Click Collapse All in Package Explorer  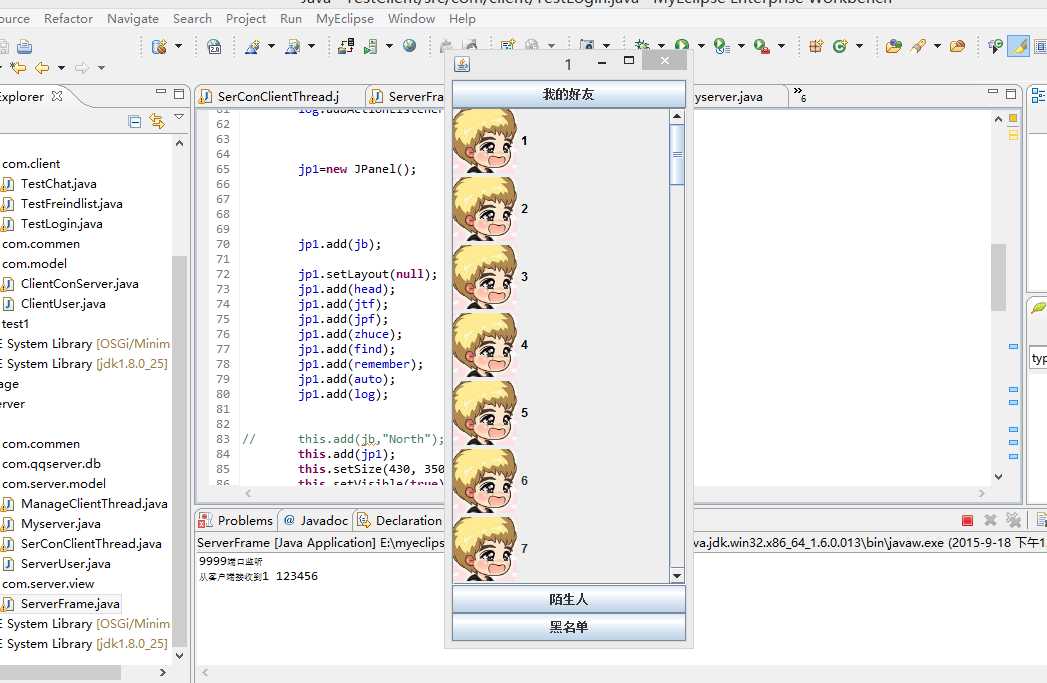click(134, 122)
